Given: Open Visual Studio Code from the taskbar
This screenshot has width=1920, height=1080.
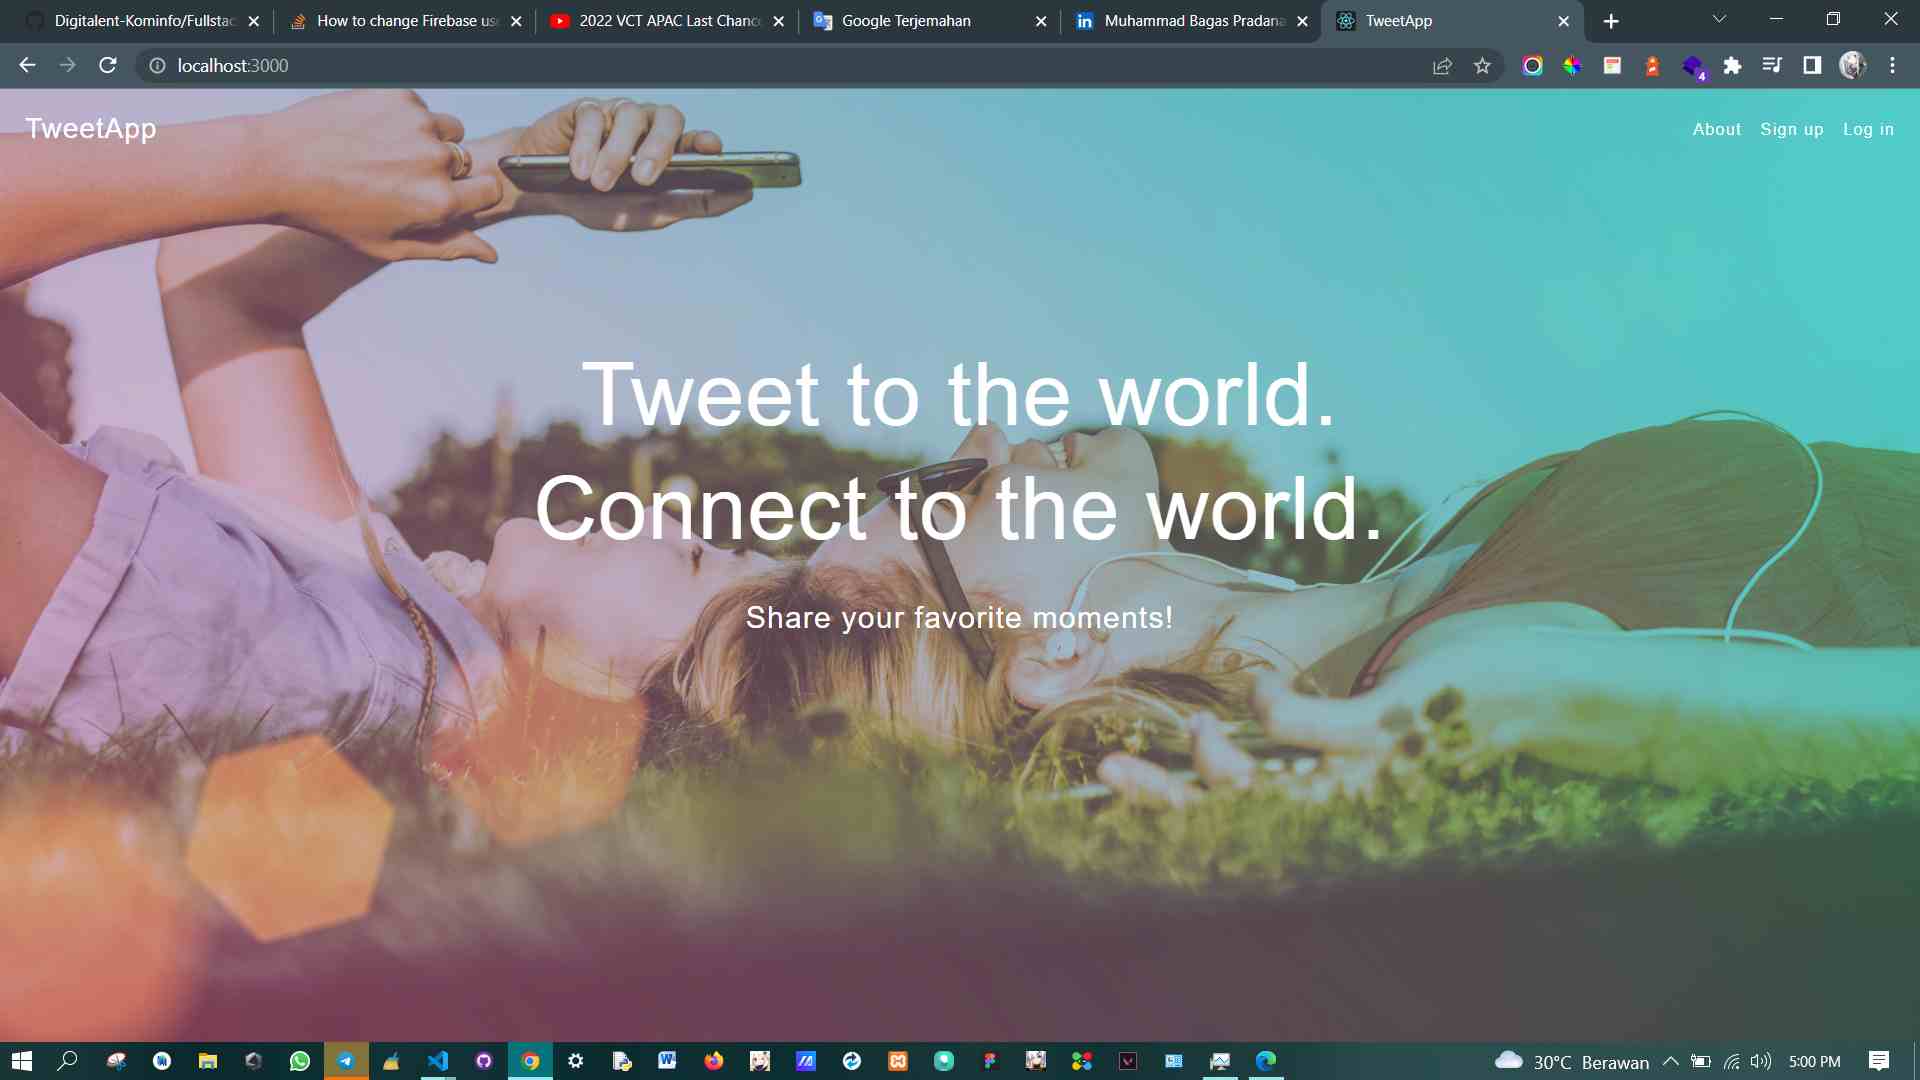Looking at the screenshot, I should point(438,1061).
